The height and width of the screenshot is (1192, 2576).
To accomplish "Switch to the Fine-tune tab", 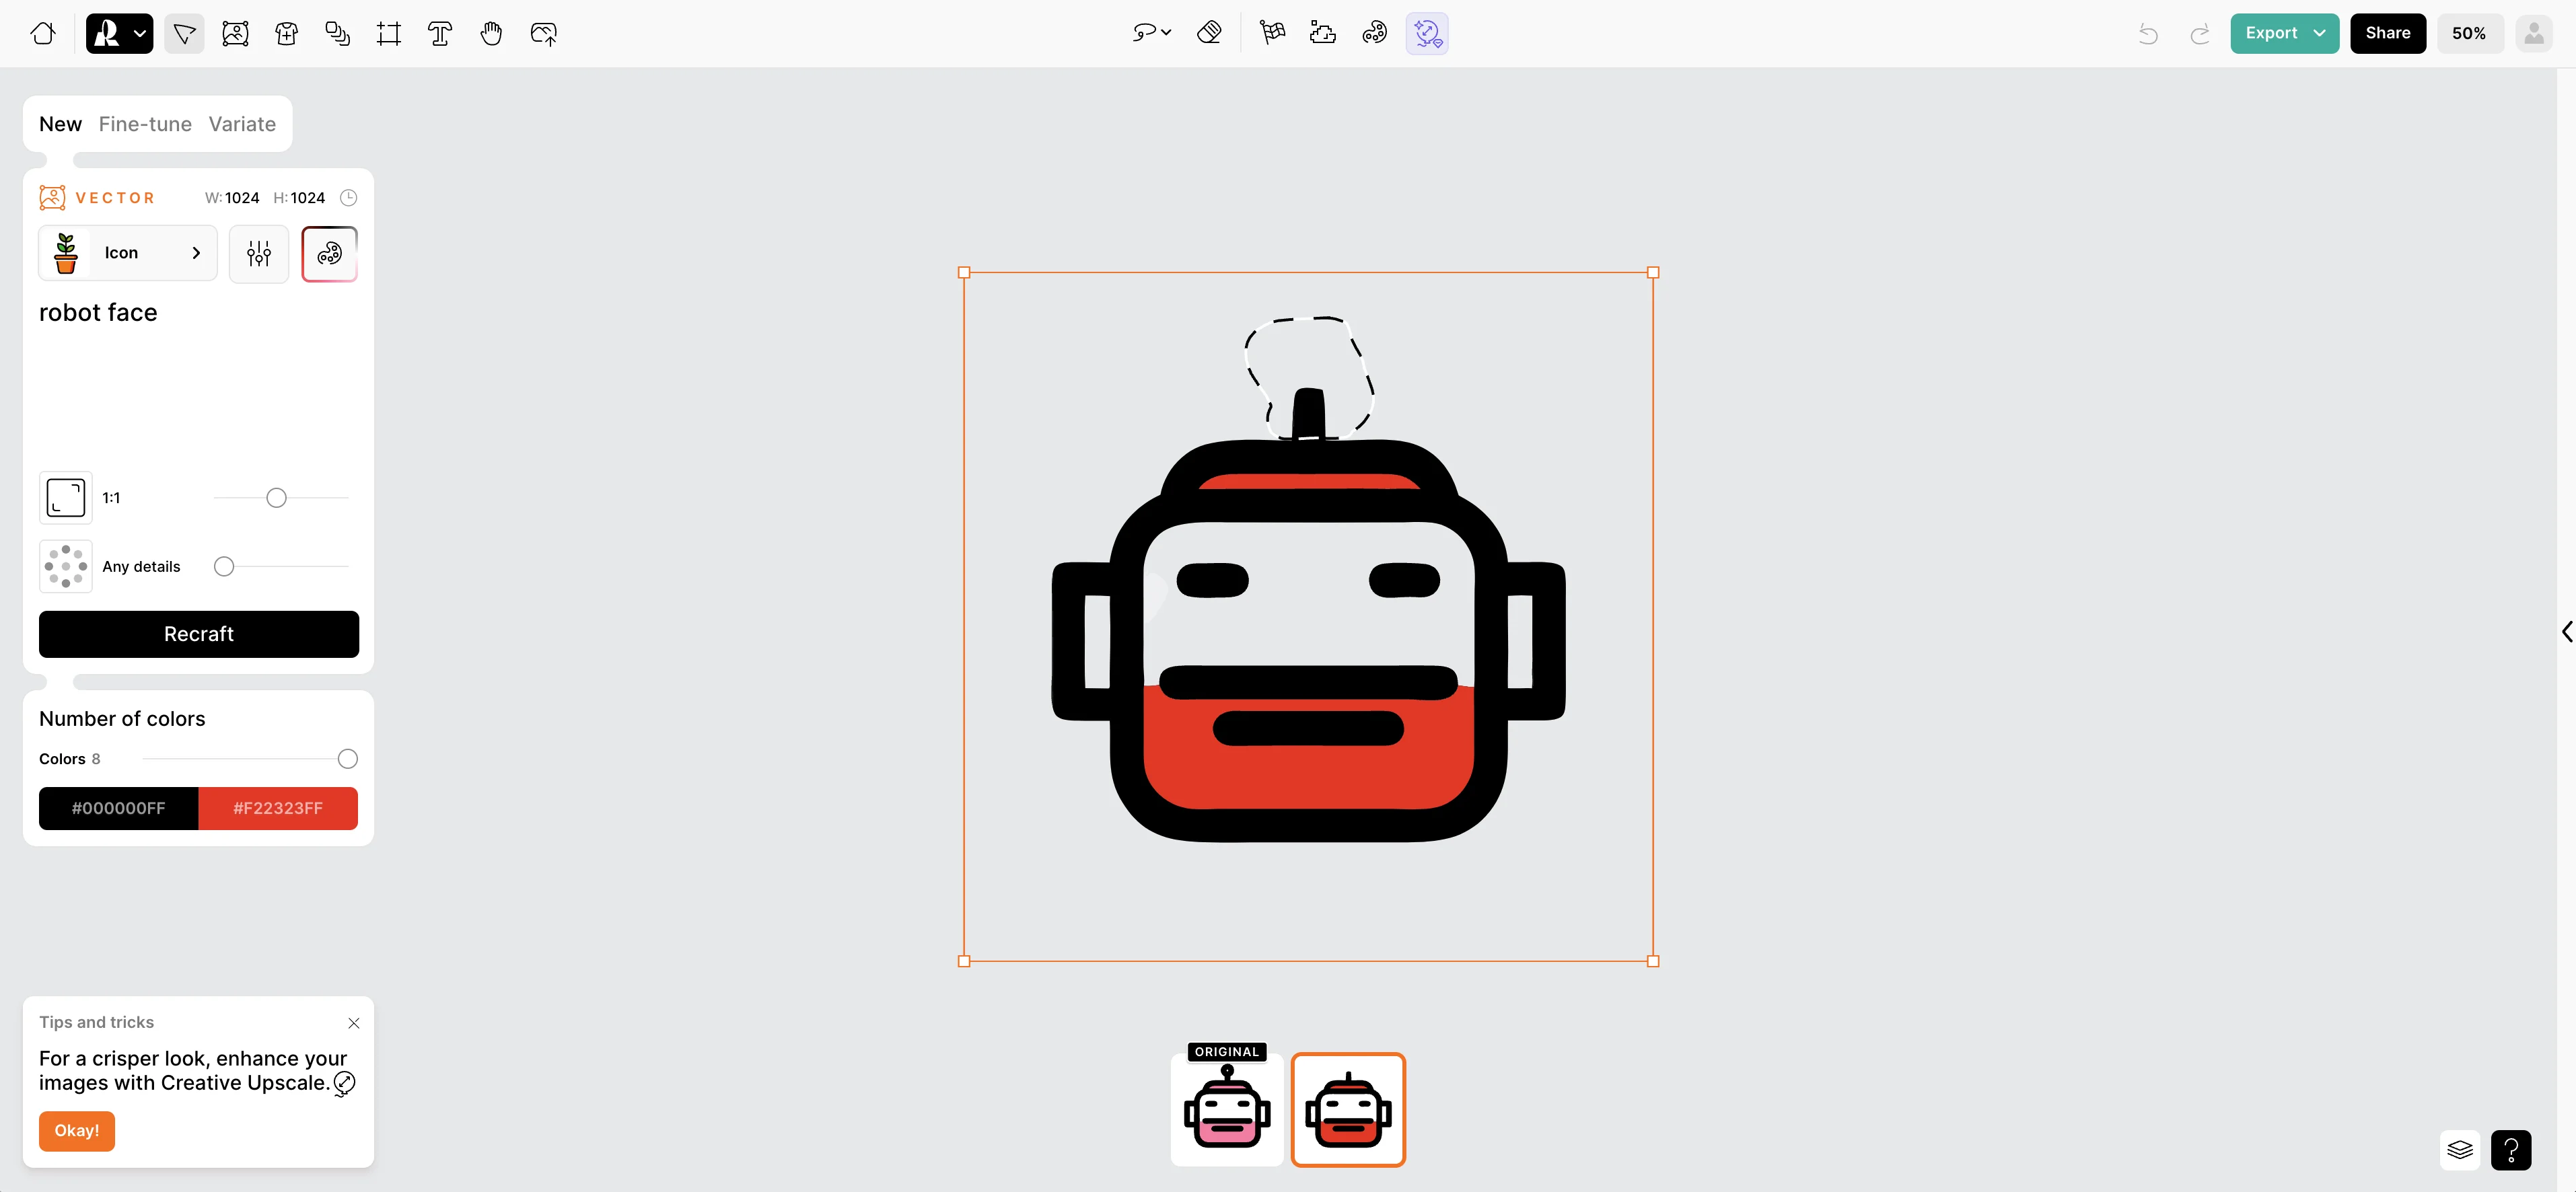I will click(145, 124).
